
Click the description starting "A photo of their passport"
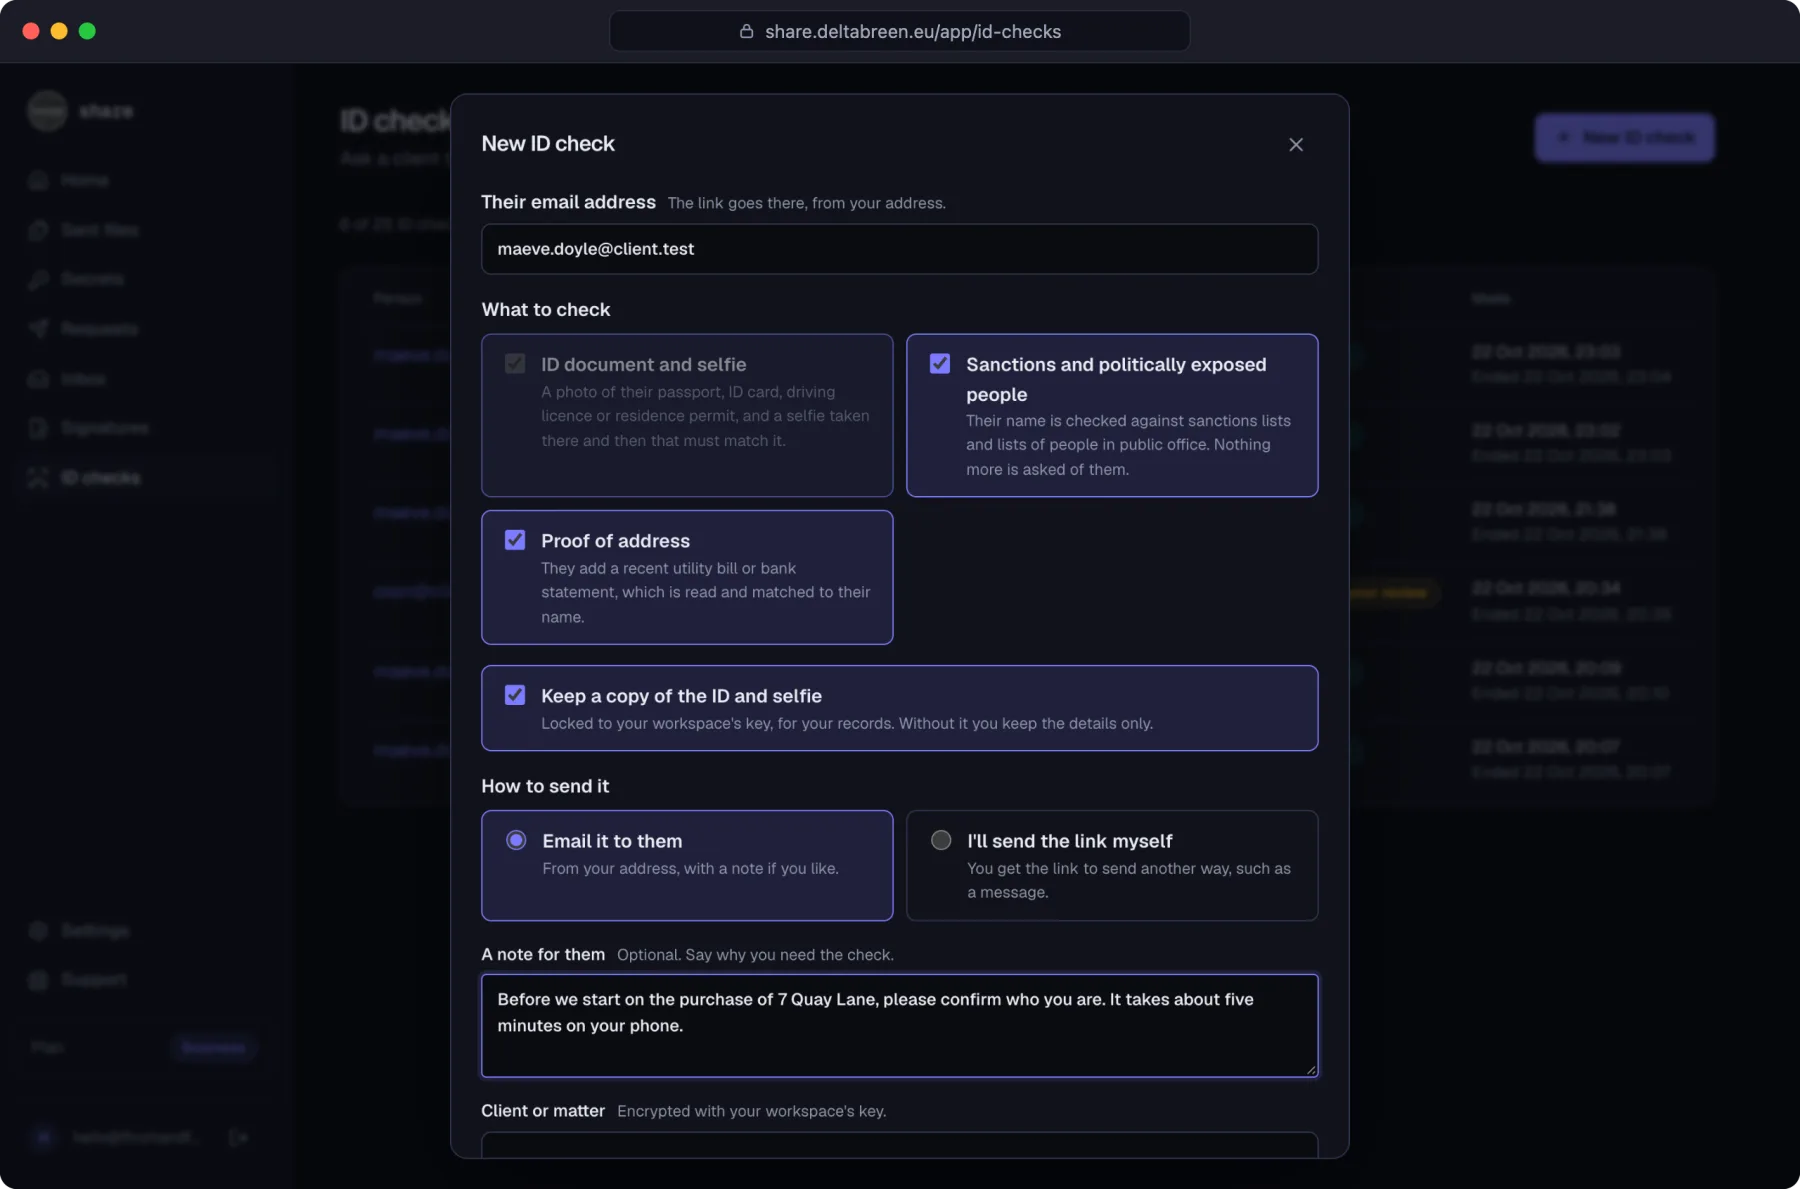(x=705, y=416)
